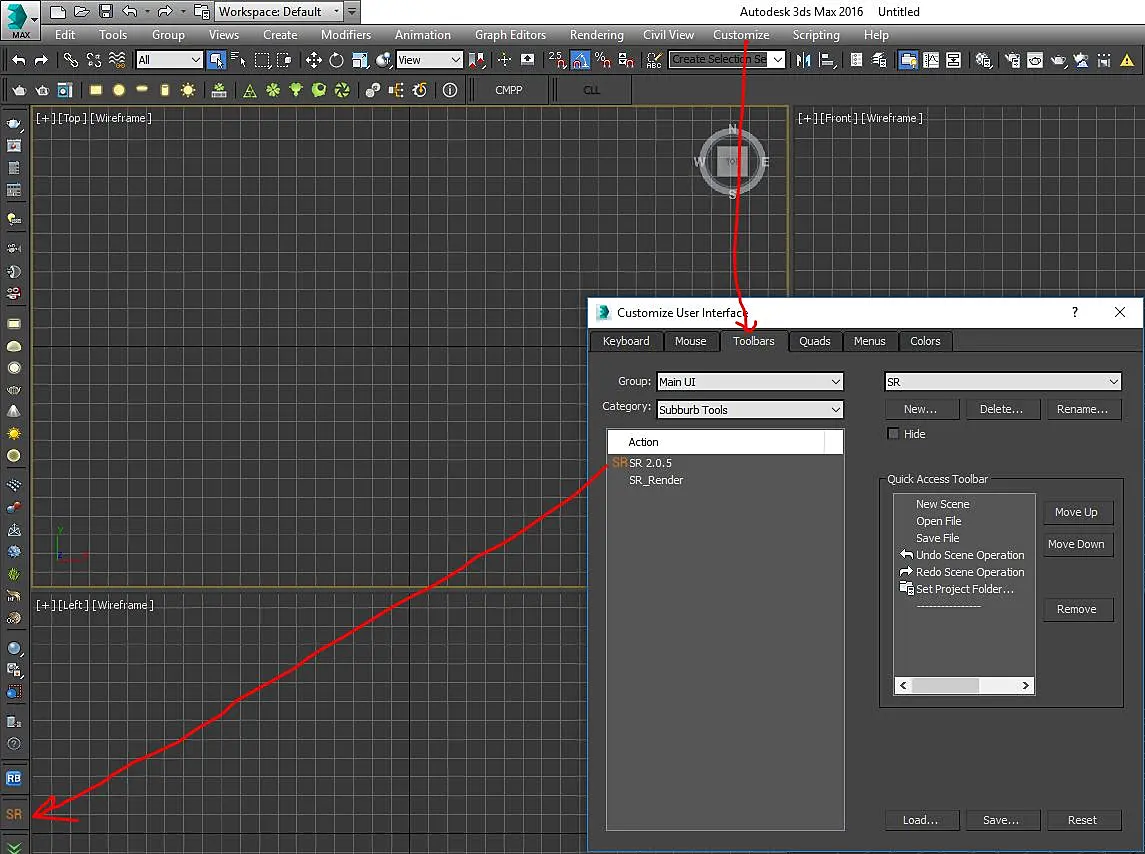Open the Graph Editors menu

tap(510, 34)
